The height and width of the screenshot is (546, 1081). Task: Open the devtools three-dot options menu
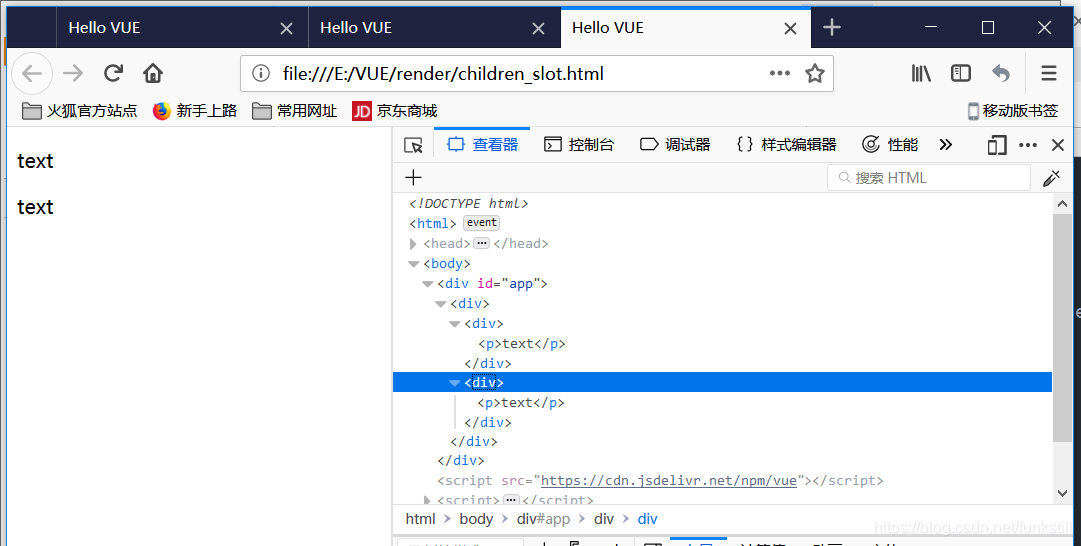tap(1028, 145)
